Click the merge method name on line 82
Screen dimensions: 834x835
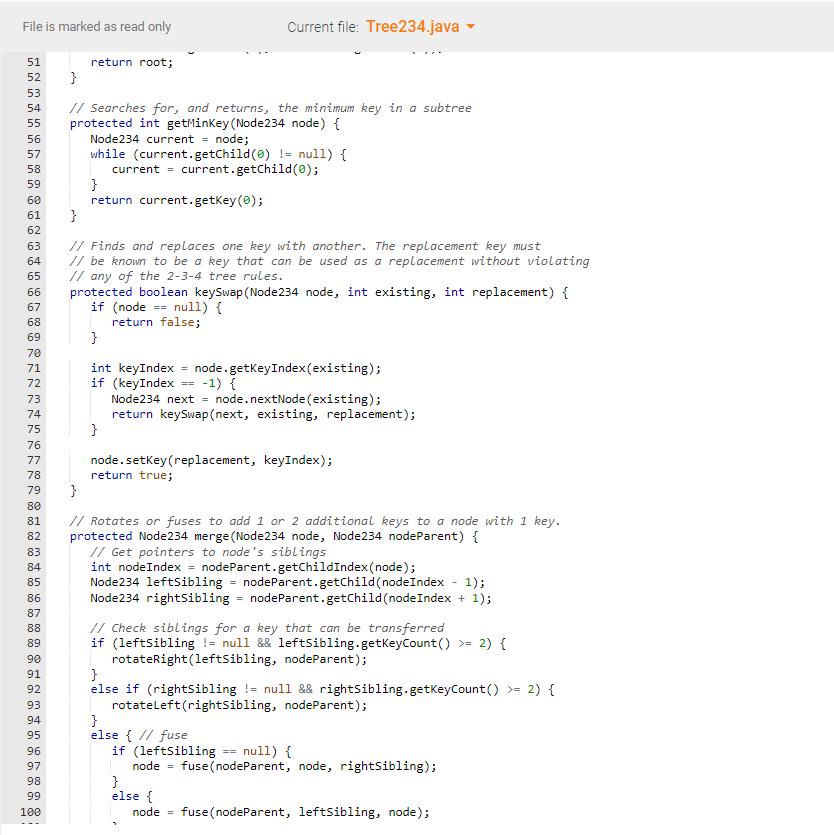210,536
